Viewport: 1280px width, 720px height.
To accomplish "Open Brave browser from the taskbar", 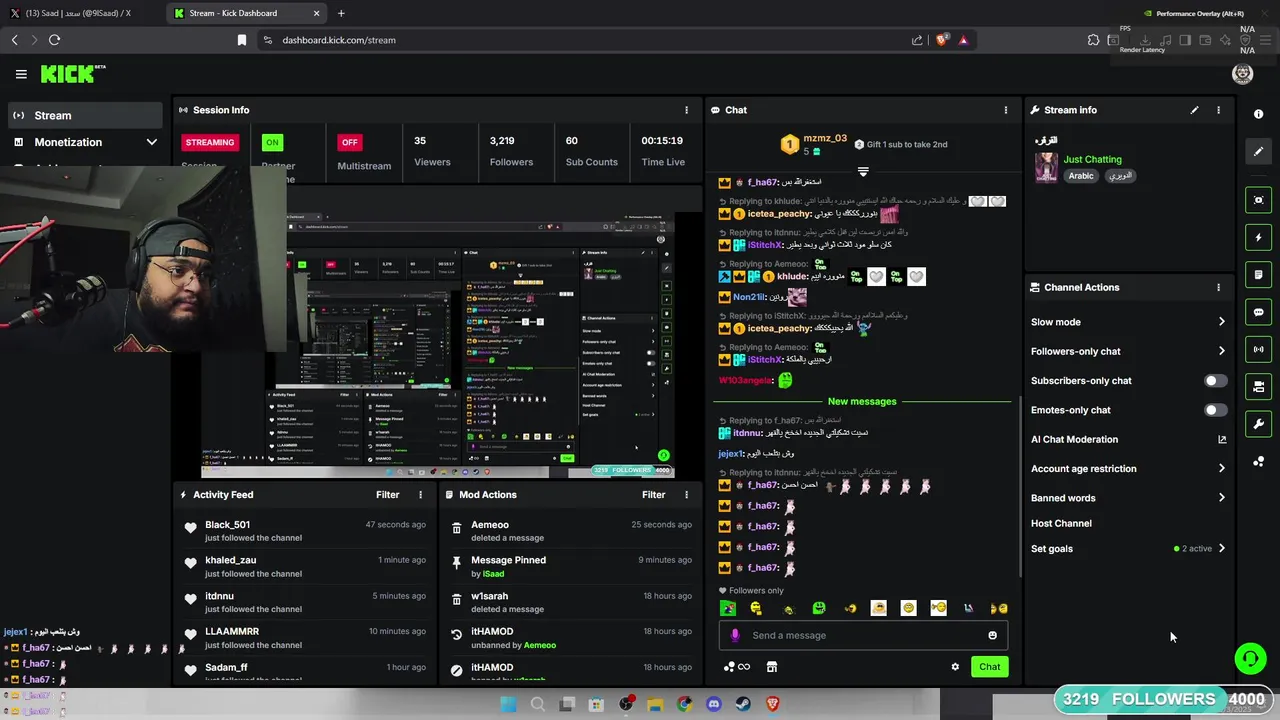I will tap(772, 704).
